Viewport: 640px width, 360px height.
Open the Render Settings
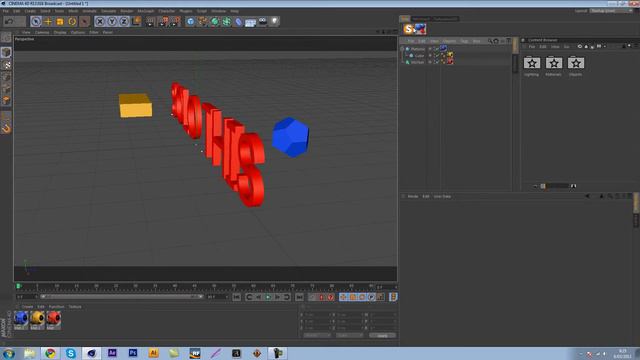click(x=176, y=21)
